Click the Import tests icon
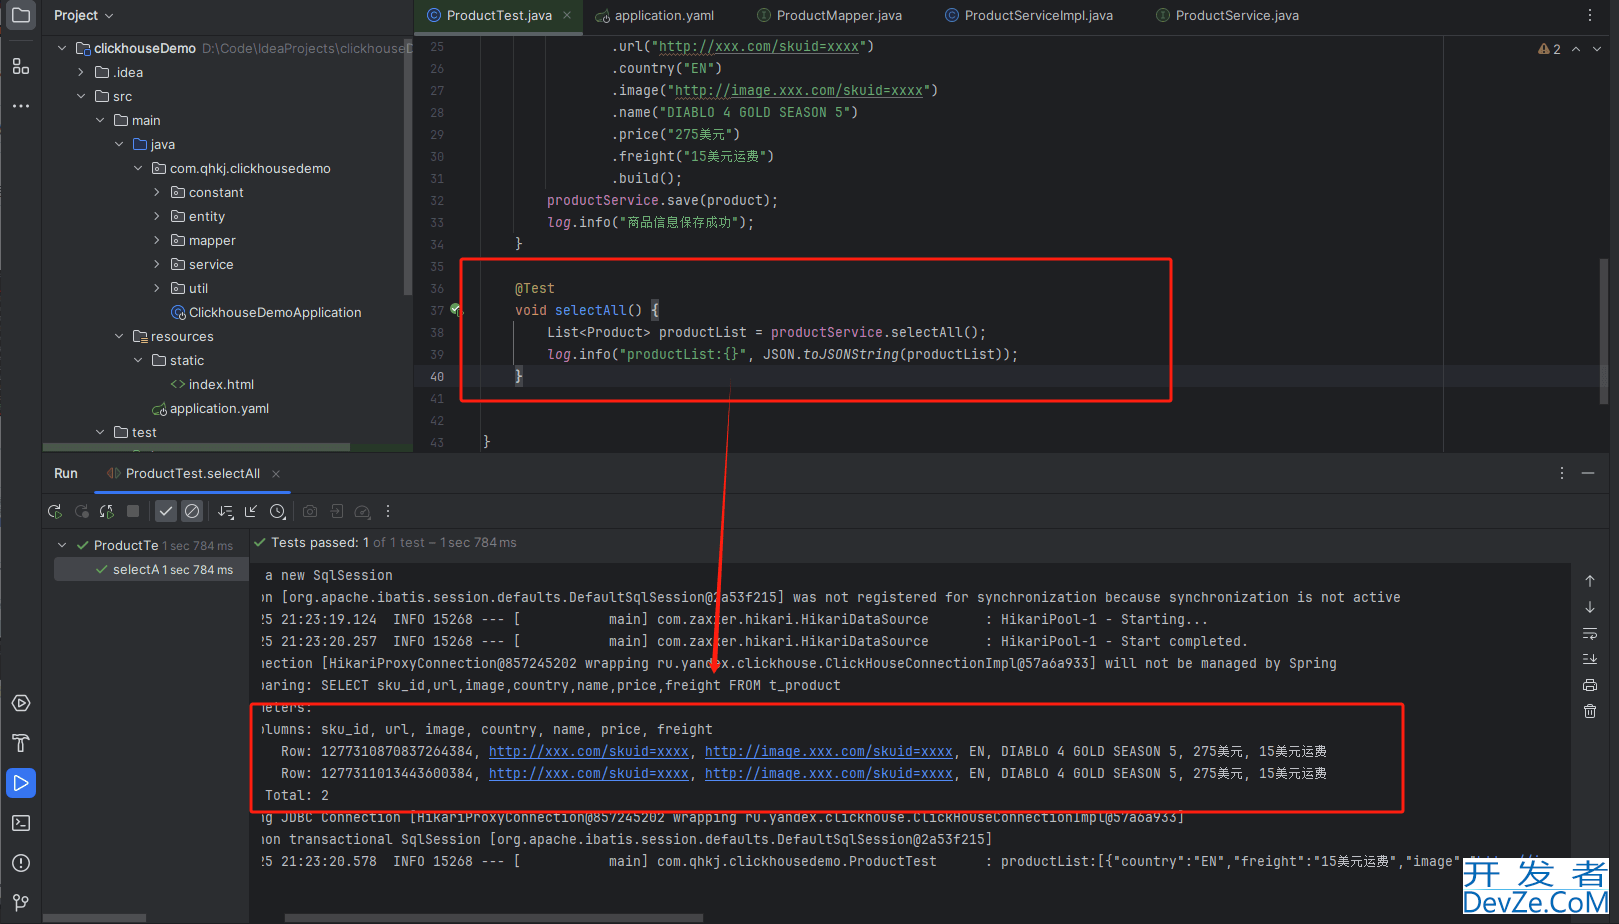The height and width of the screenshot is (924, 1619). (337, 511)
